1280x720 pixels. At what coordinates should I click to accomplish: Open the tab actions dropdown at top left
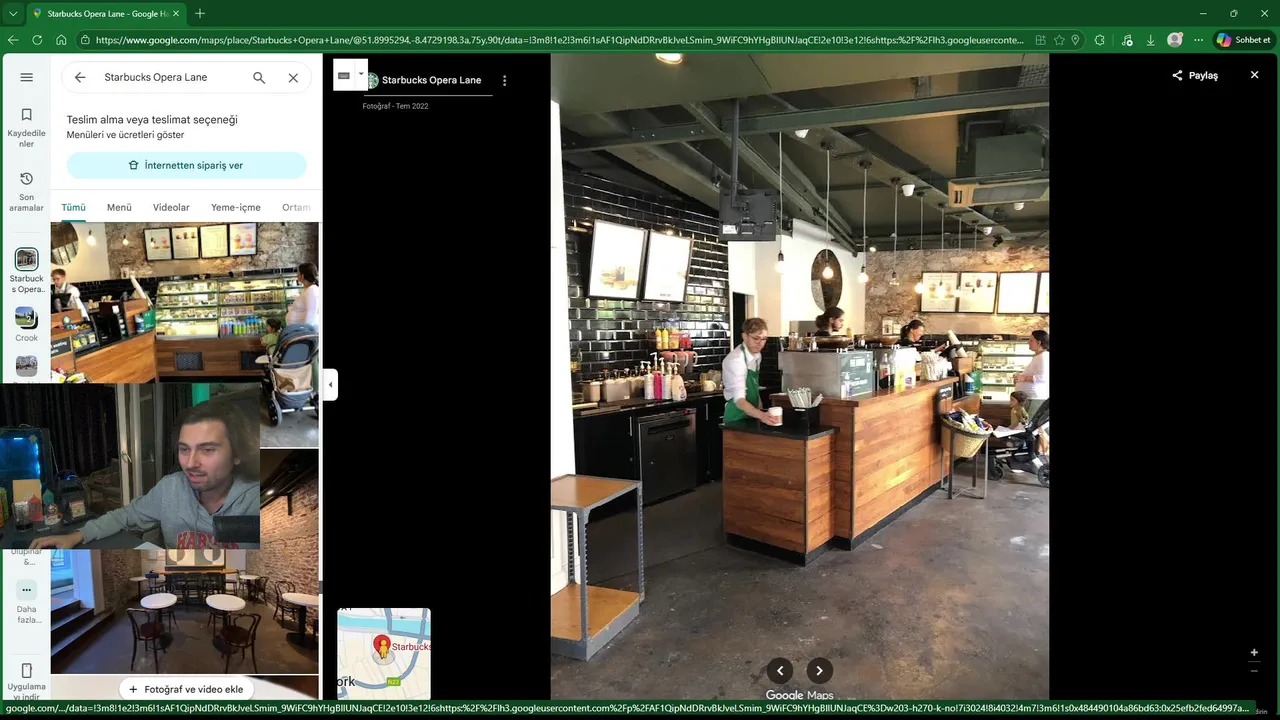[x=12, y=13]
